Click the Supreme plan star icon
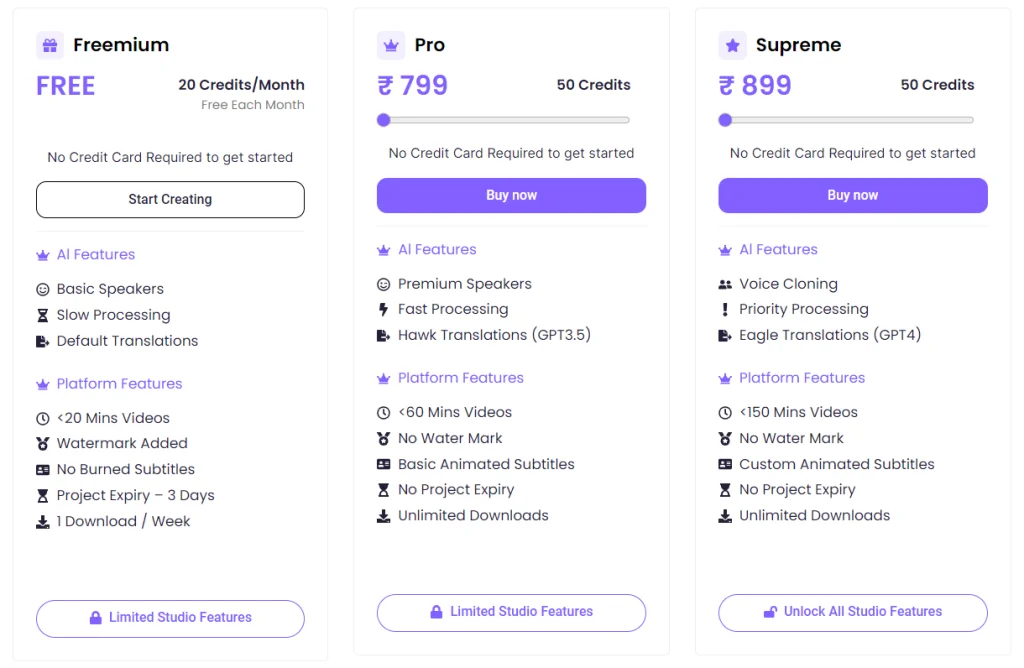The width and height of the screenshot is (1024, 668). pyautogui.click(x=732, y=45)
